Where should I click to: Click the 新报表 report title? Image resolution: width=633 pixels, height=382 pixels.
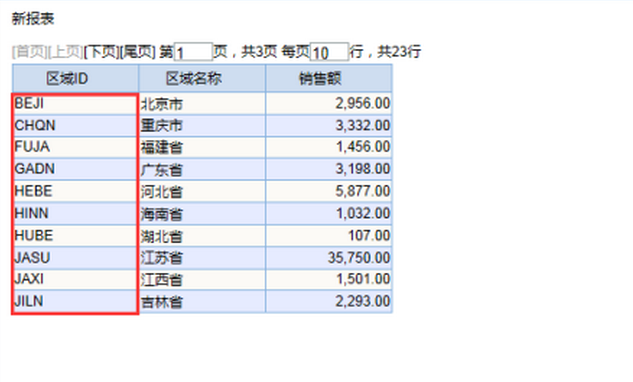click(x=33, y=19)
